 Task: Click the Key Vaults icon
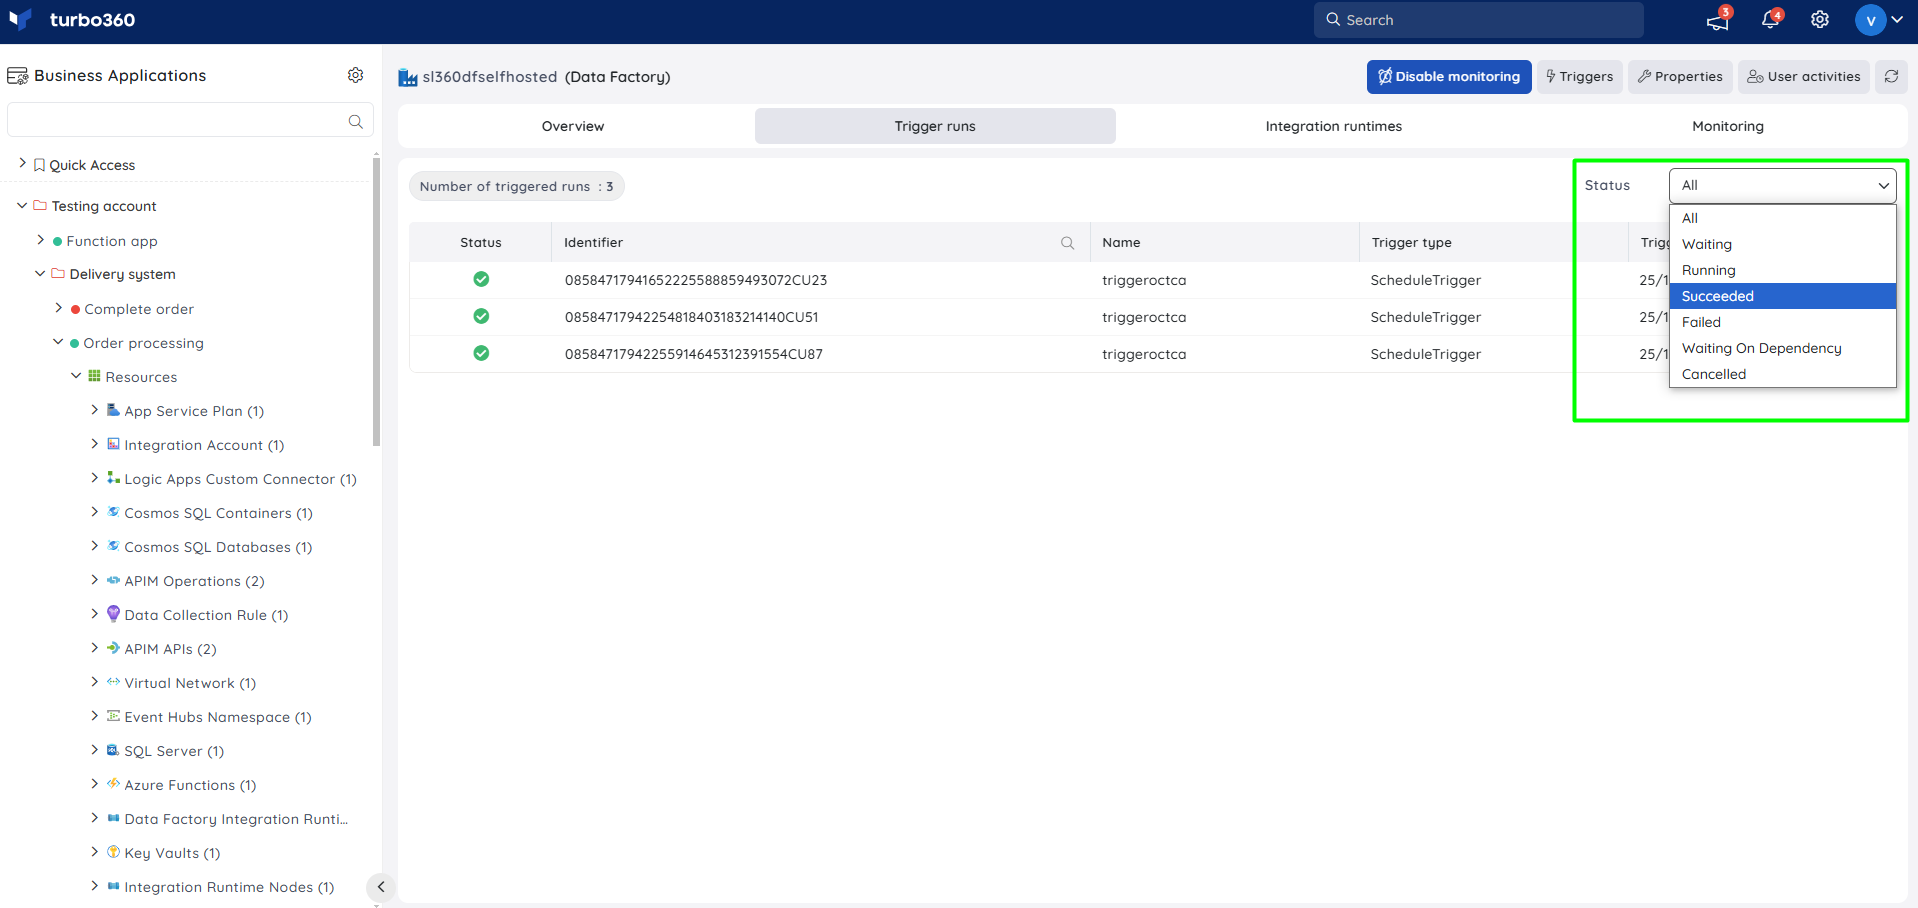coord(113,852)
